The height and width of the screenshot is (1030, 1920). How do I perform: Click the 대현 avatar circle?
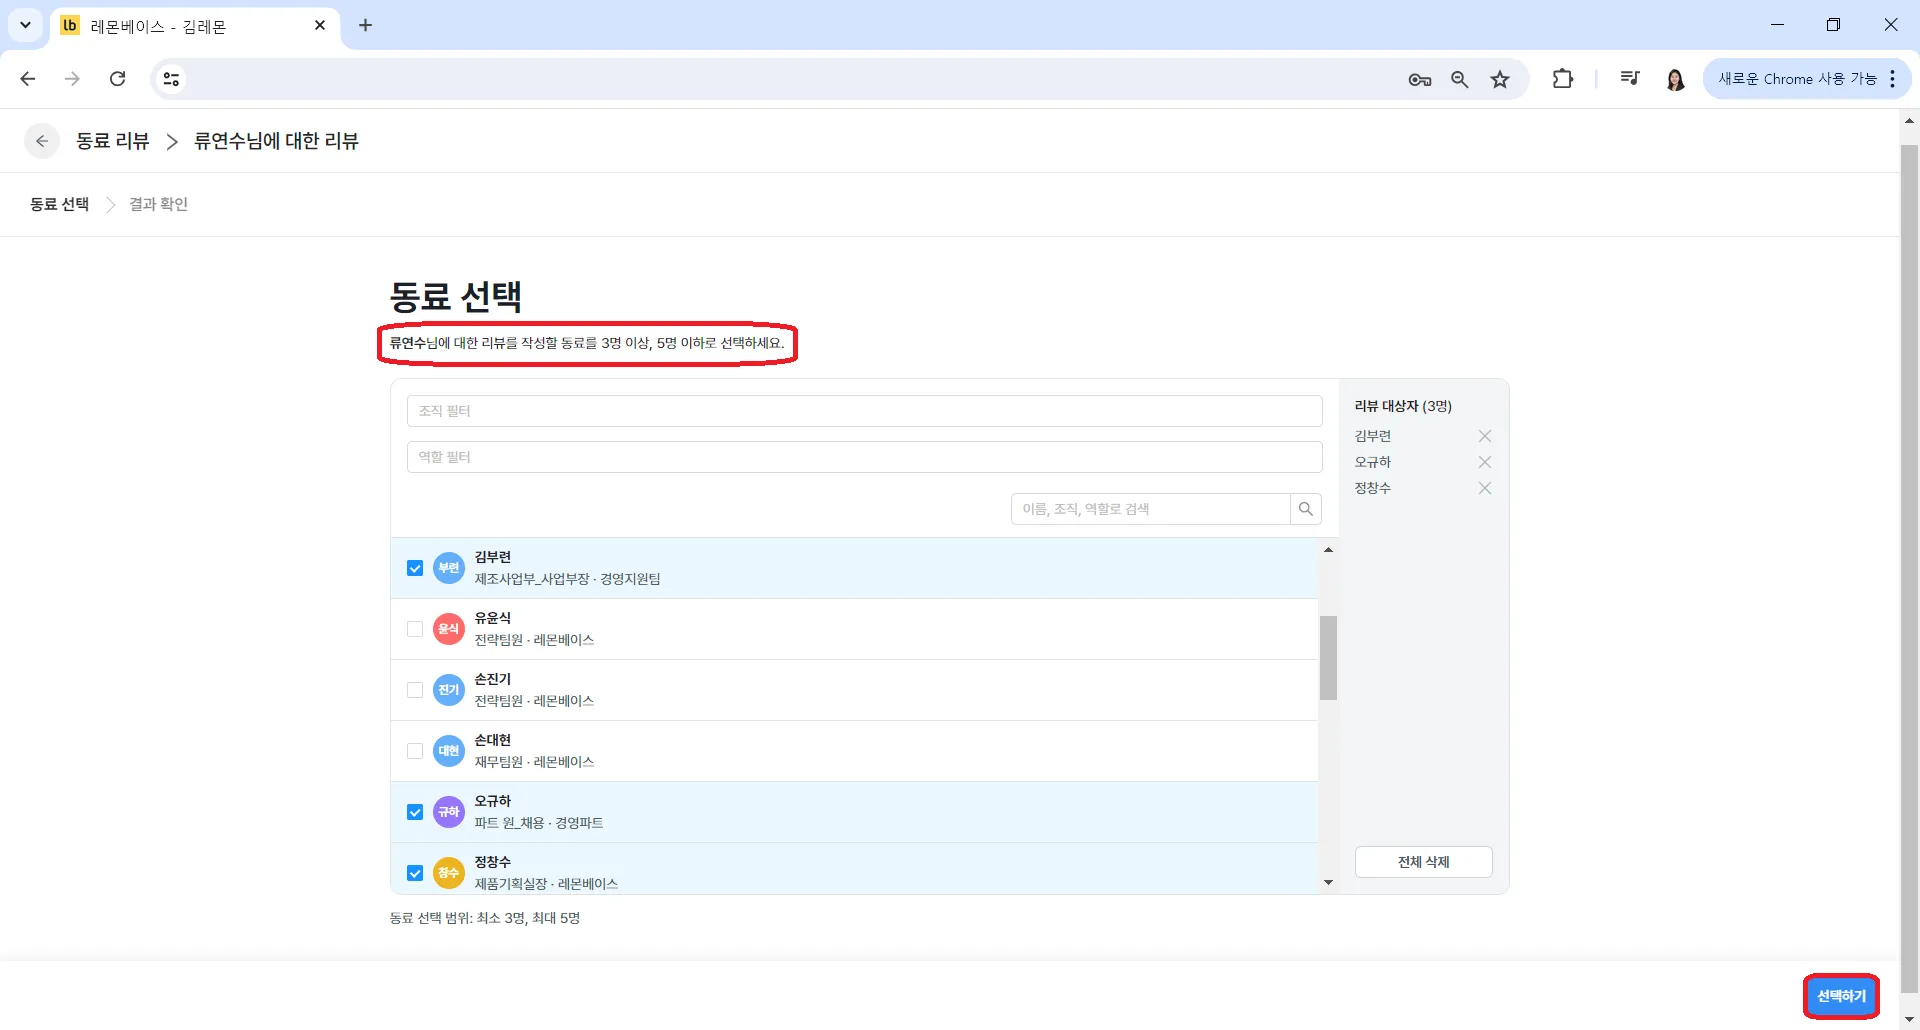(x=449, y=751)
